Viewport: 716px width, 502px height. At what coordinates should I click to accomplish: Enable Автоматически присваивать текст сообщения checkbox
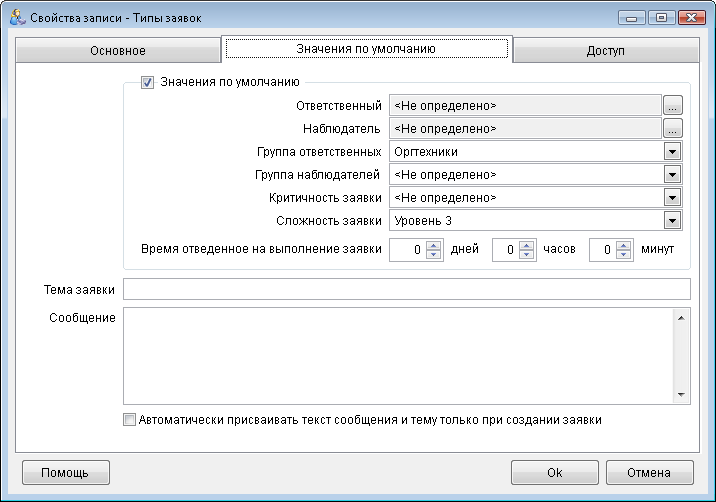pyautogui.click(x=129, y=420)
